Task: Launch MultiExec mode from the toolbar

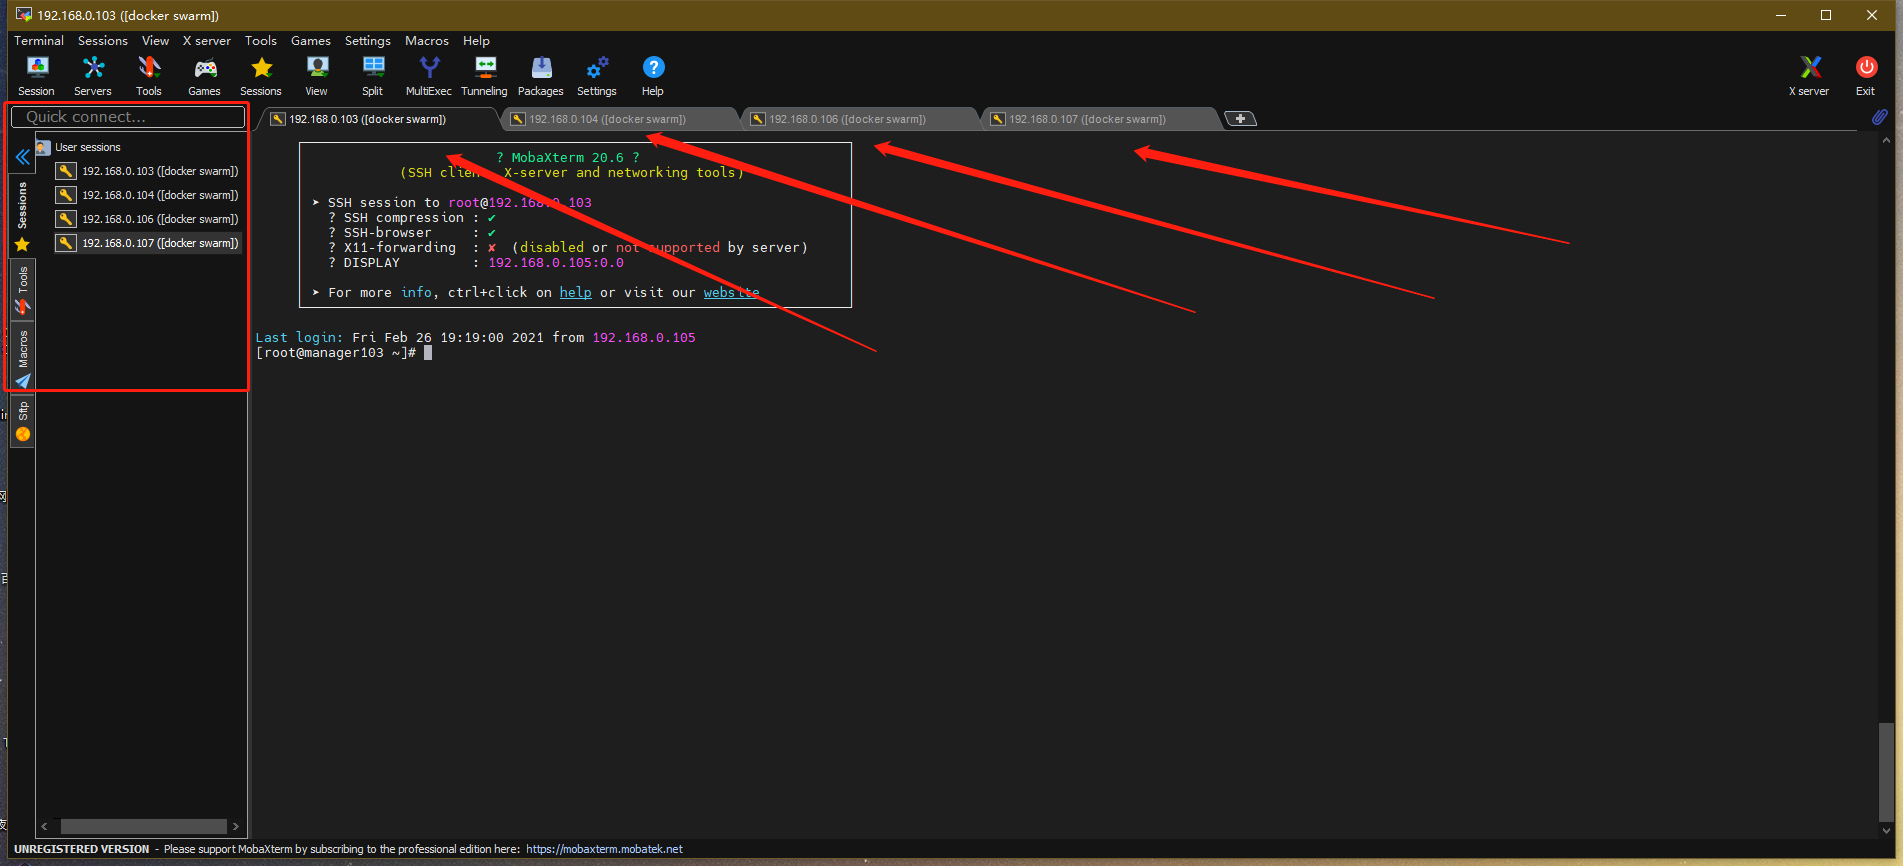Action: (428, 75)
